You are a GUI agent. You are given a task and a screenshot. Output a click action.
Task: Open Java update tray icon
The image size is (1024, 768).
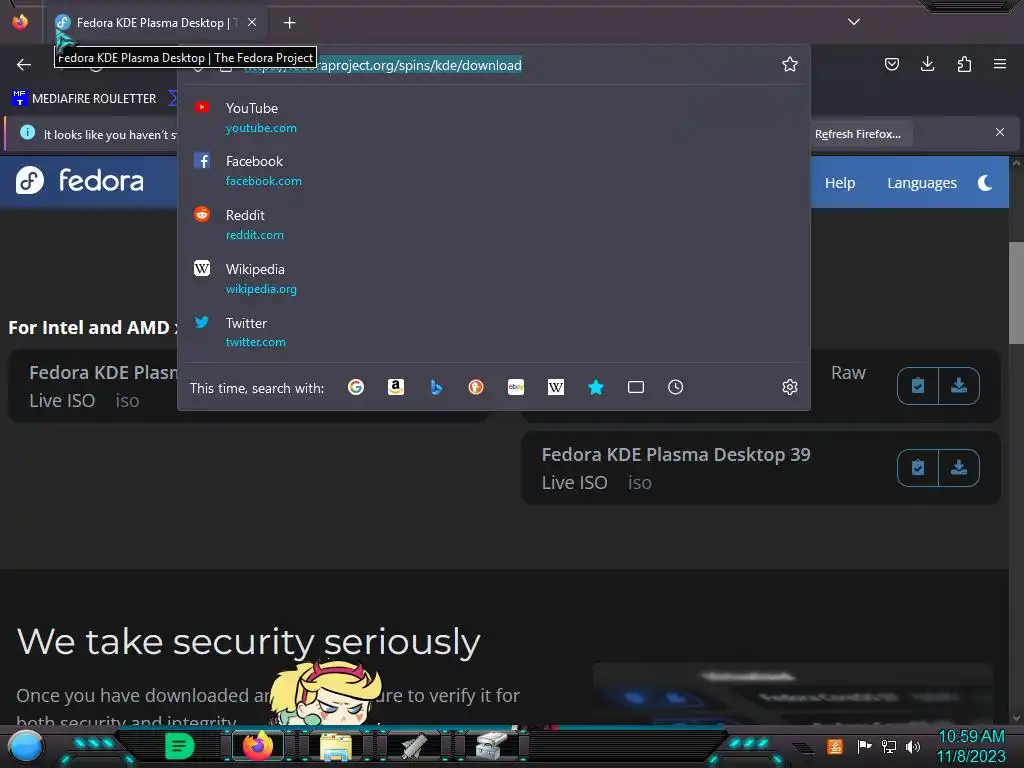coord(835,746)
